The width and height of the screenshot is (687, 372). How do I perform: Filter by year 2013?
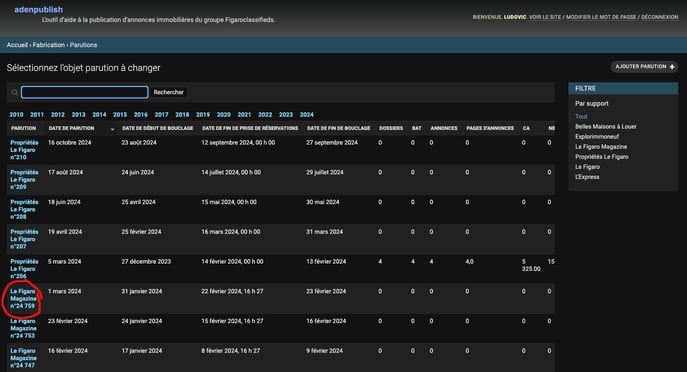pos(78,114)
